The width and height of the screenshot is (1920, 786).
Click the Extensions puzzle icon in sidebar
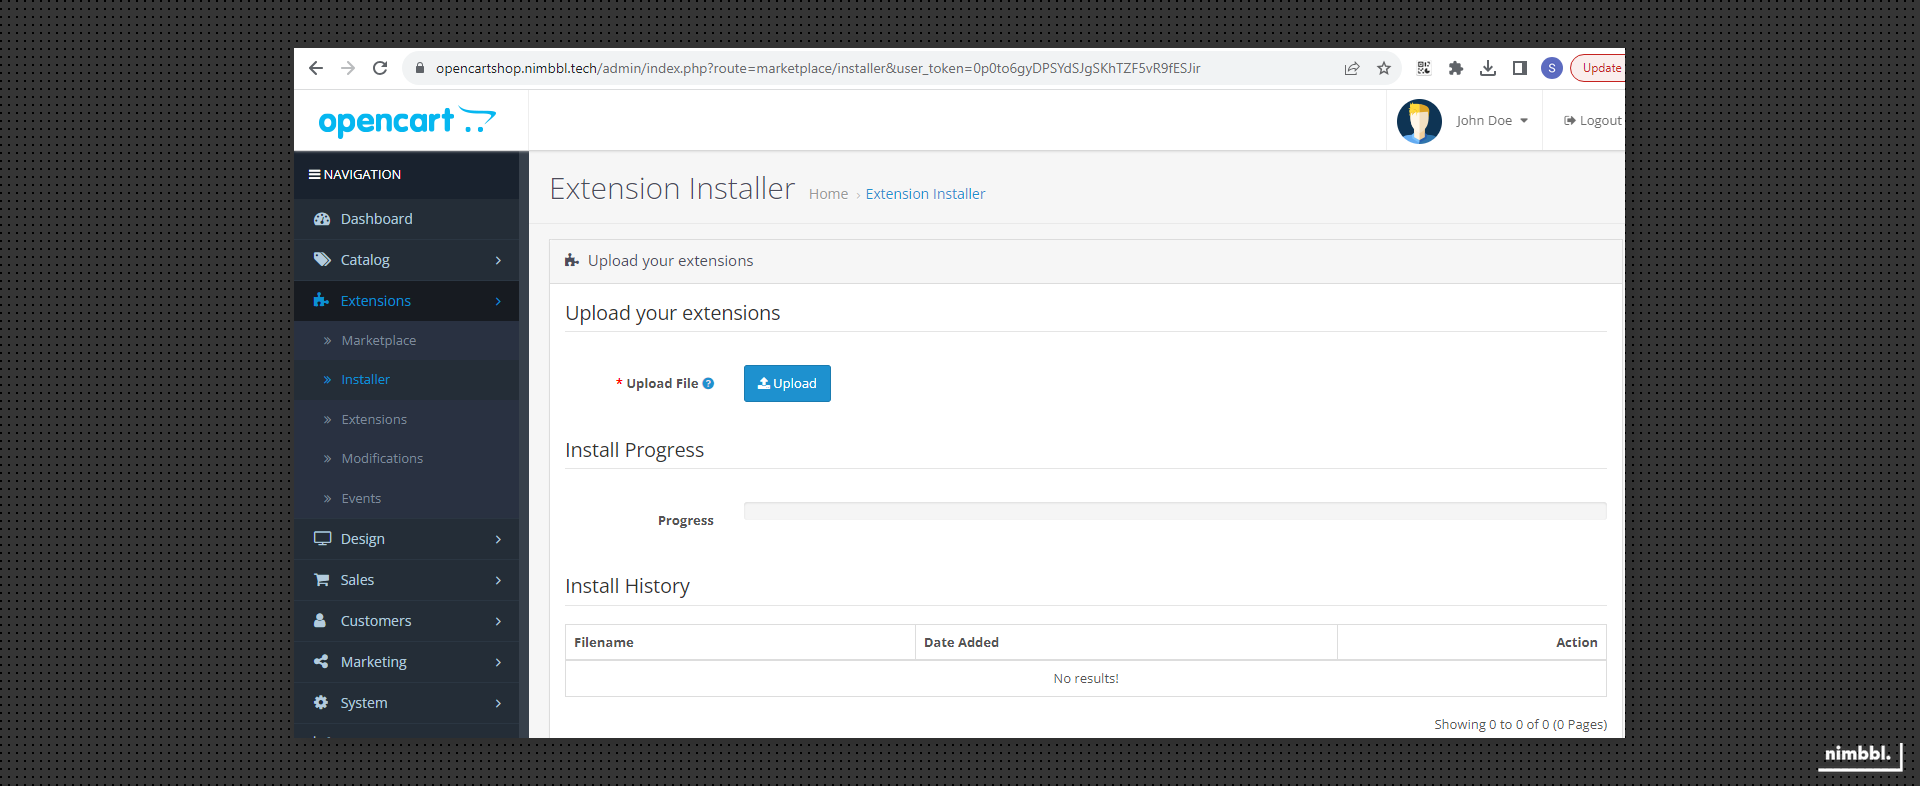coord(321,300)
